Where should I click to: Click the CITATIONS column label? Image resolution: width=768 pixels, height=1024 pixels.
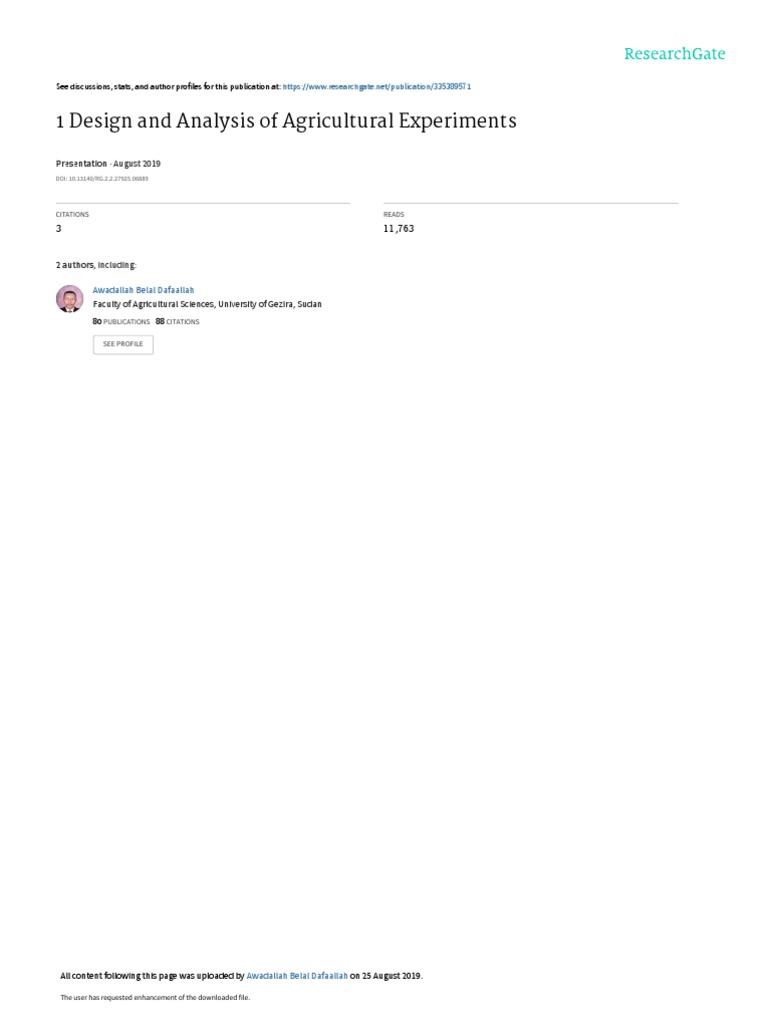72,214
